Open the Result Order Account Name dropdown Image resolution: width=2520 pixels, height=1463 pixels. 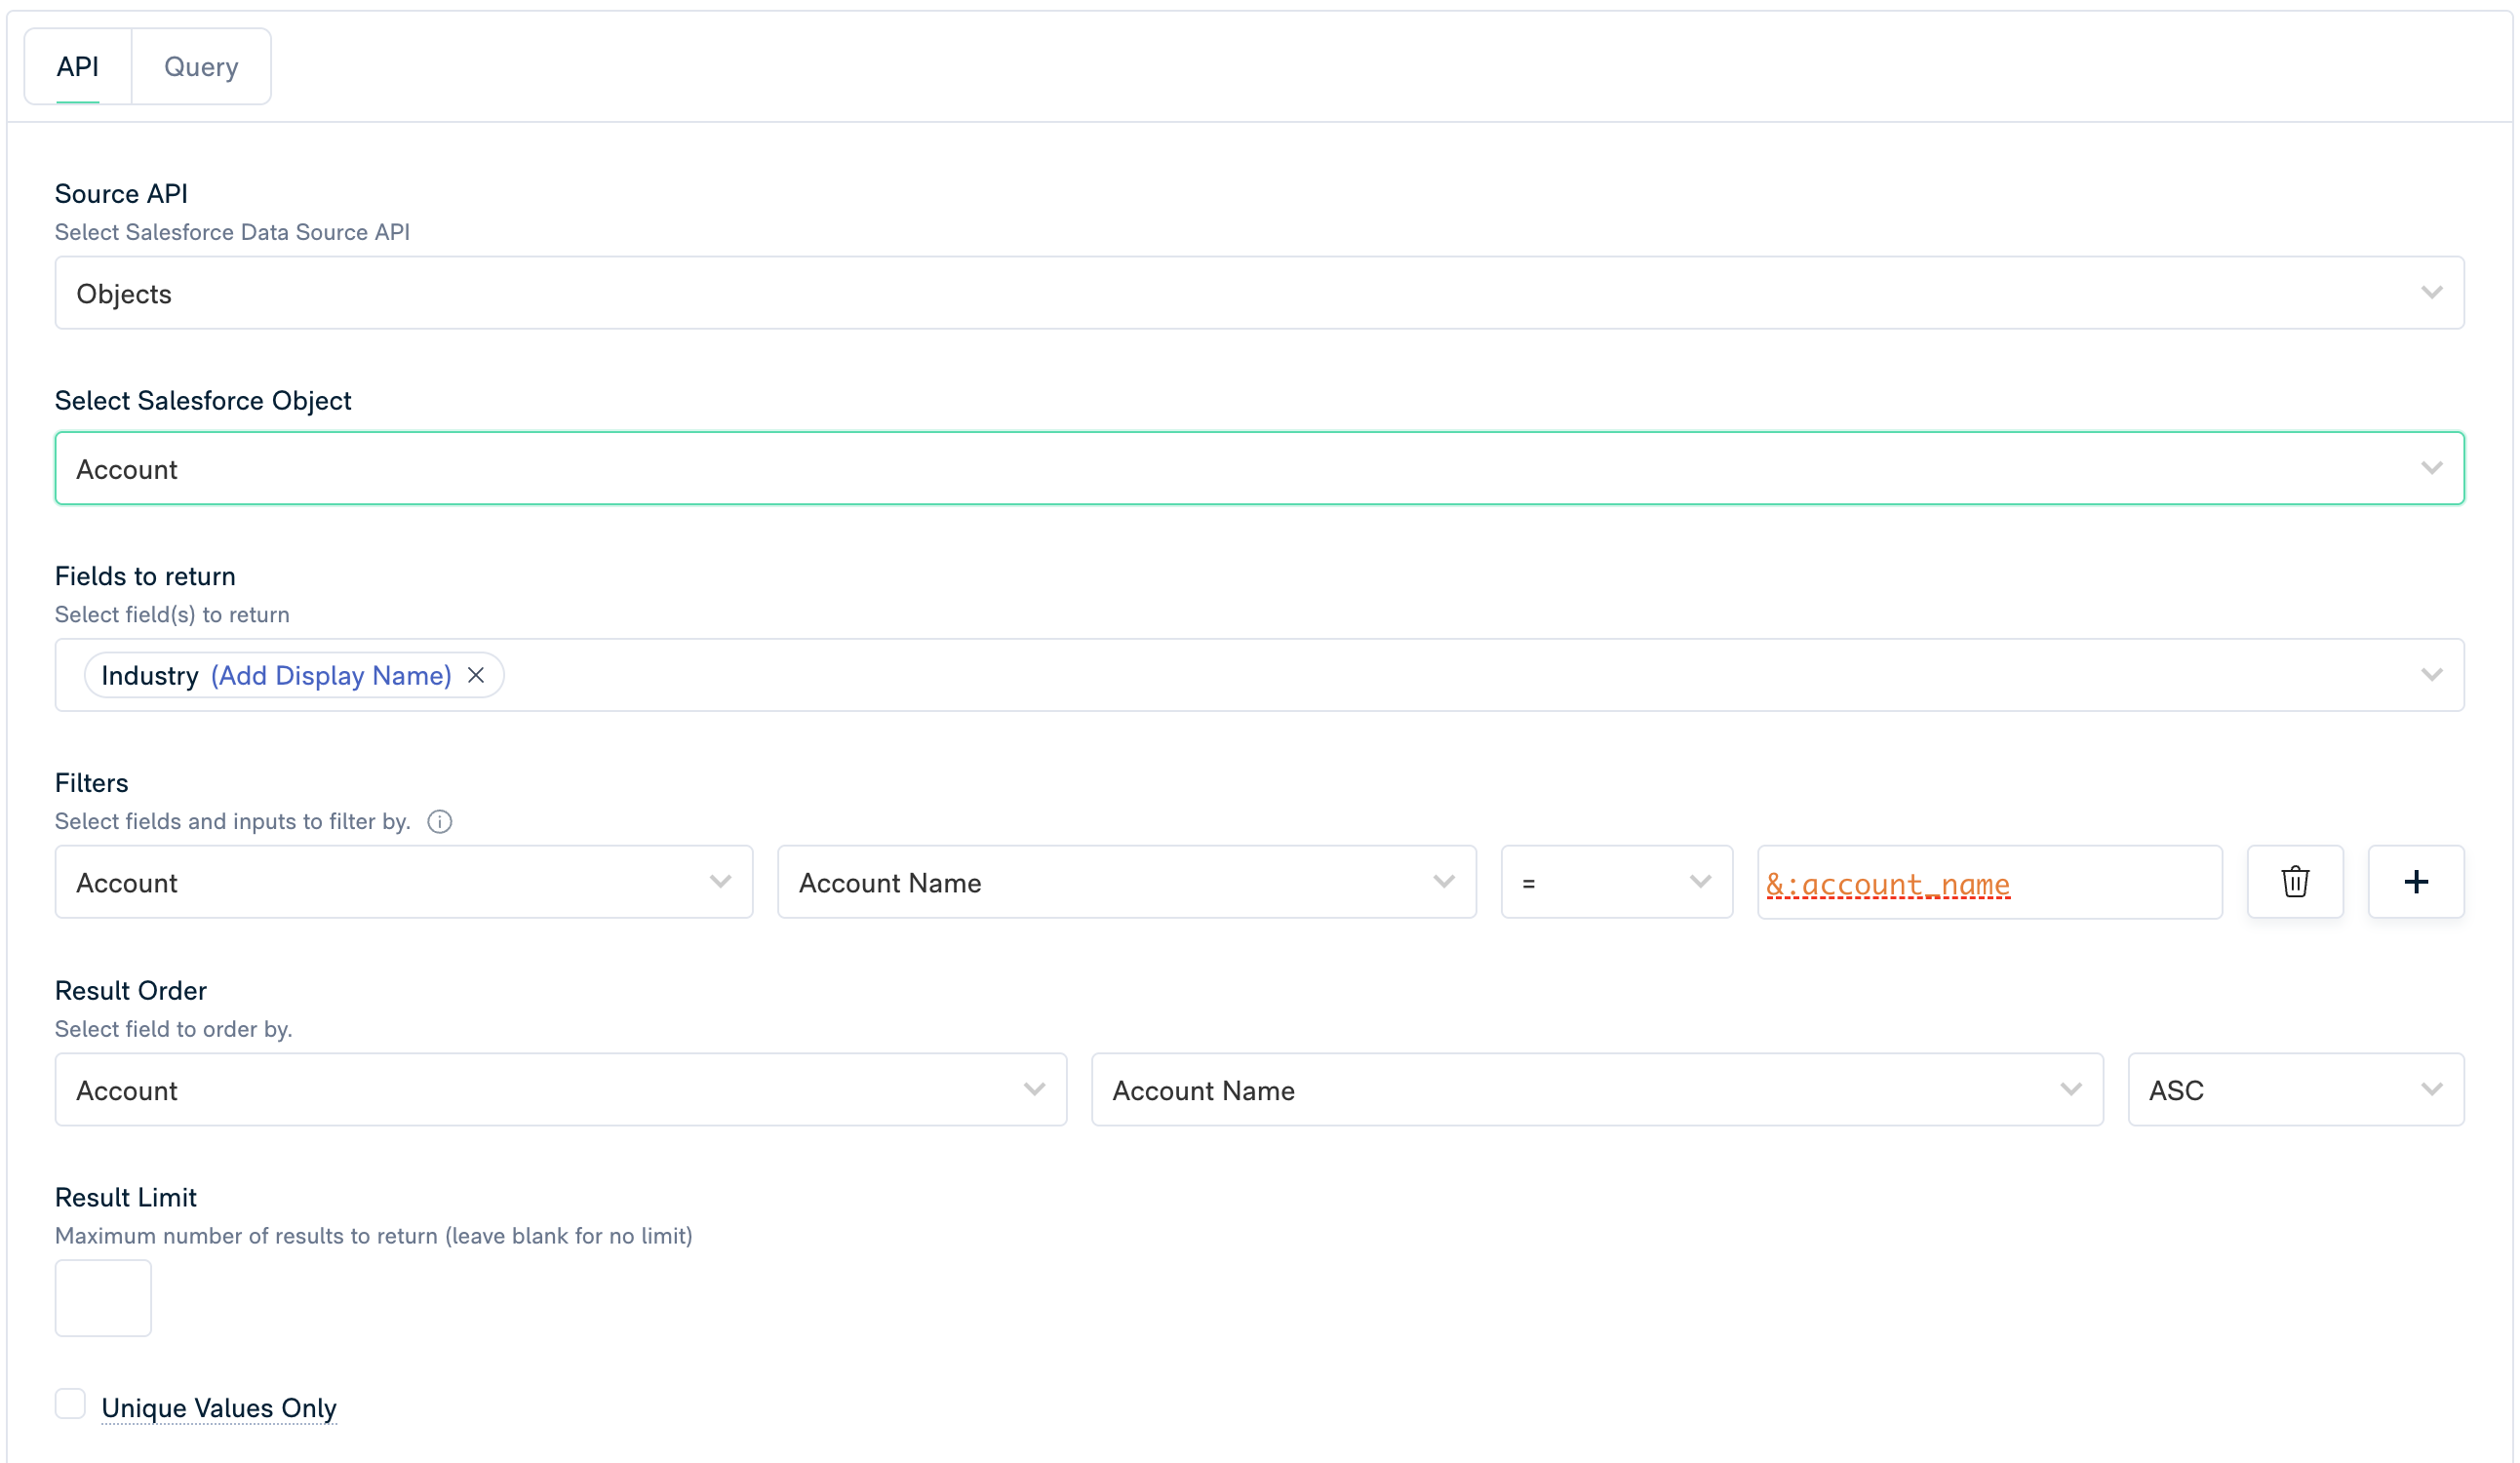(1596, 1089)
